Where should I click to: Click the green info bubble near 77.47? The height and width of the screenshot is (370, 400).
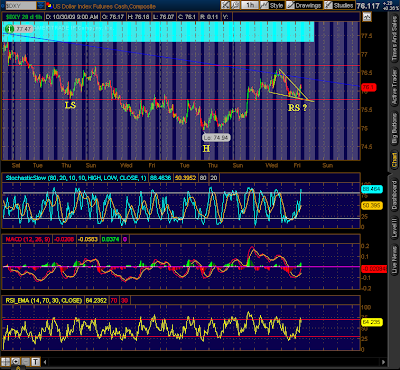click(10, 29)
